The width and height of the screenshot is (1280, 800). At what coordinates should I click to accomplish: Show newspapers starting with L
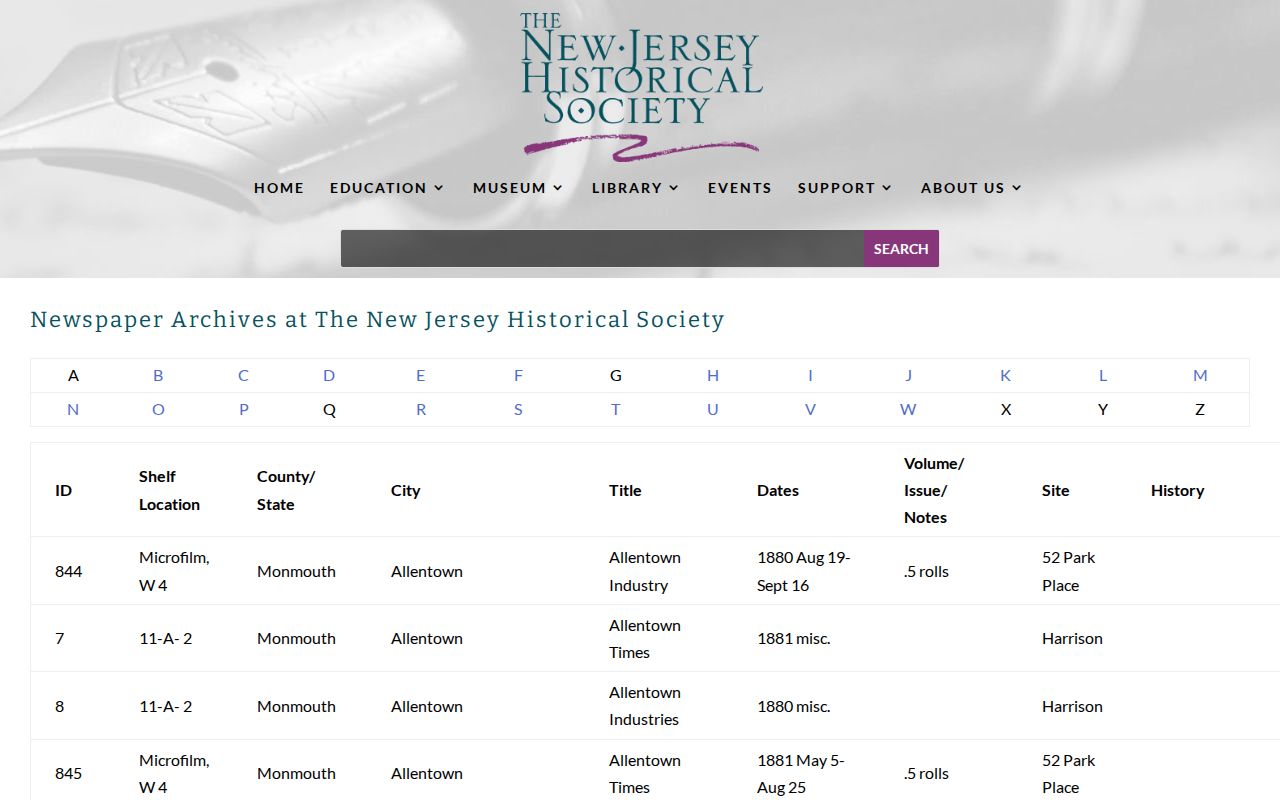point(1103,376)
